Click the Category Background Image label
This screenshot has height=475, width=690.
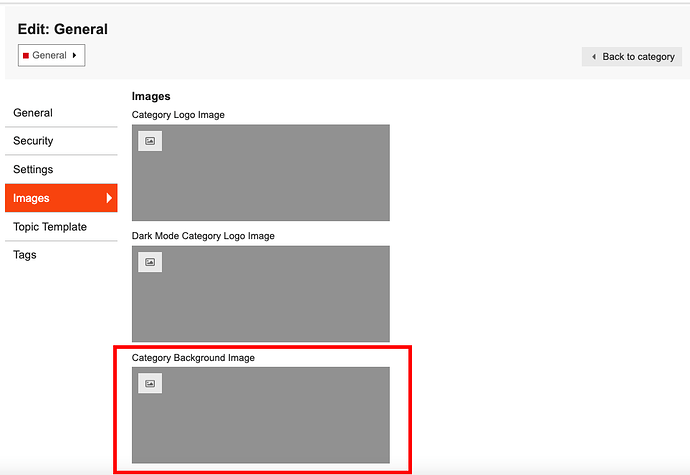click(x=193, y=358)
